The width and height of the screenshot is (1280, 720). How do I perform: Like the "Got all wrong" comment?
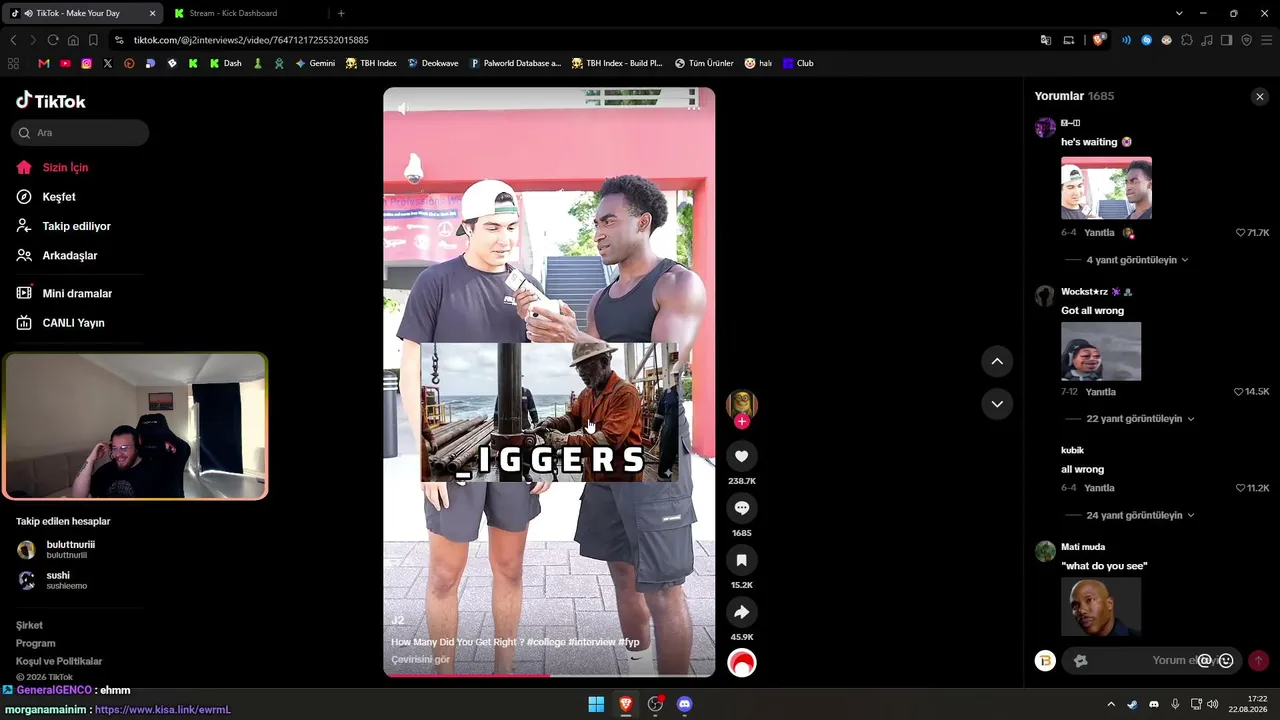pos(1238,392)
